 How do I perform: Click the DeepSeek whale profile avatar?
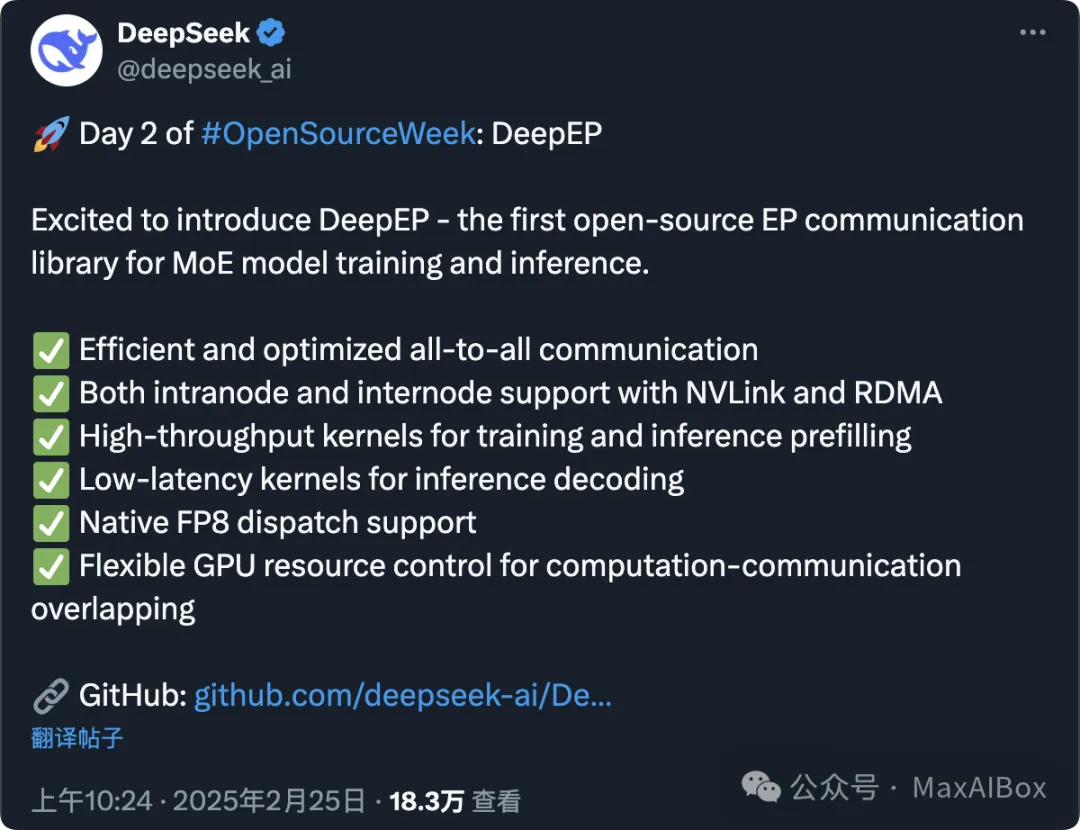(67, 50)
